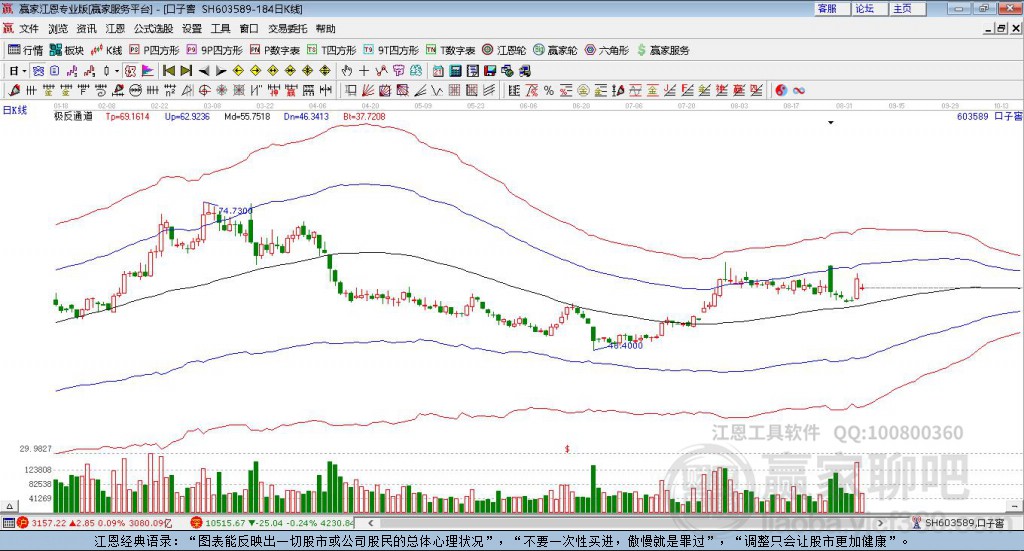Collapse panel with bottom-right arrow

(x=1014, y=506)
